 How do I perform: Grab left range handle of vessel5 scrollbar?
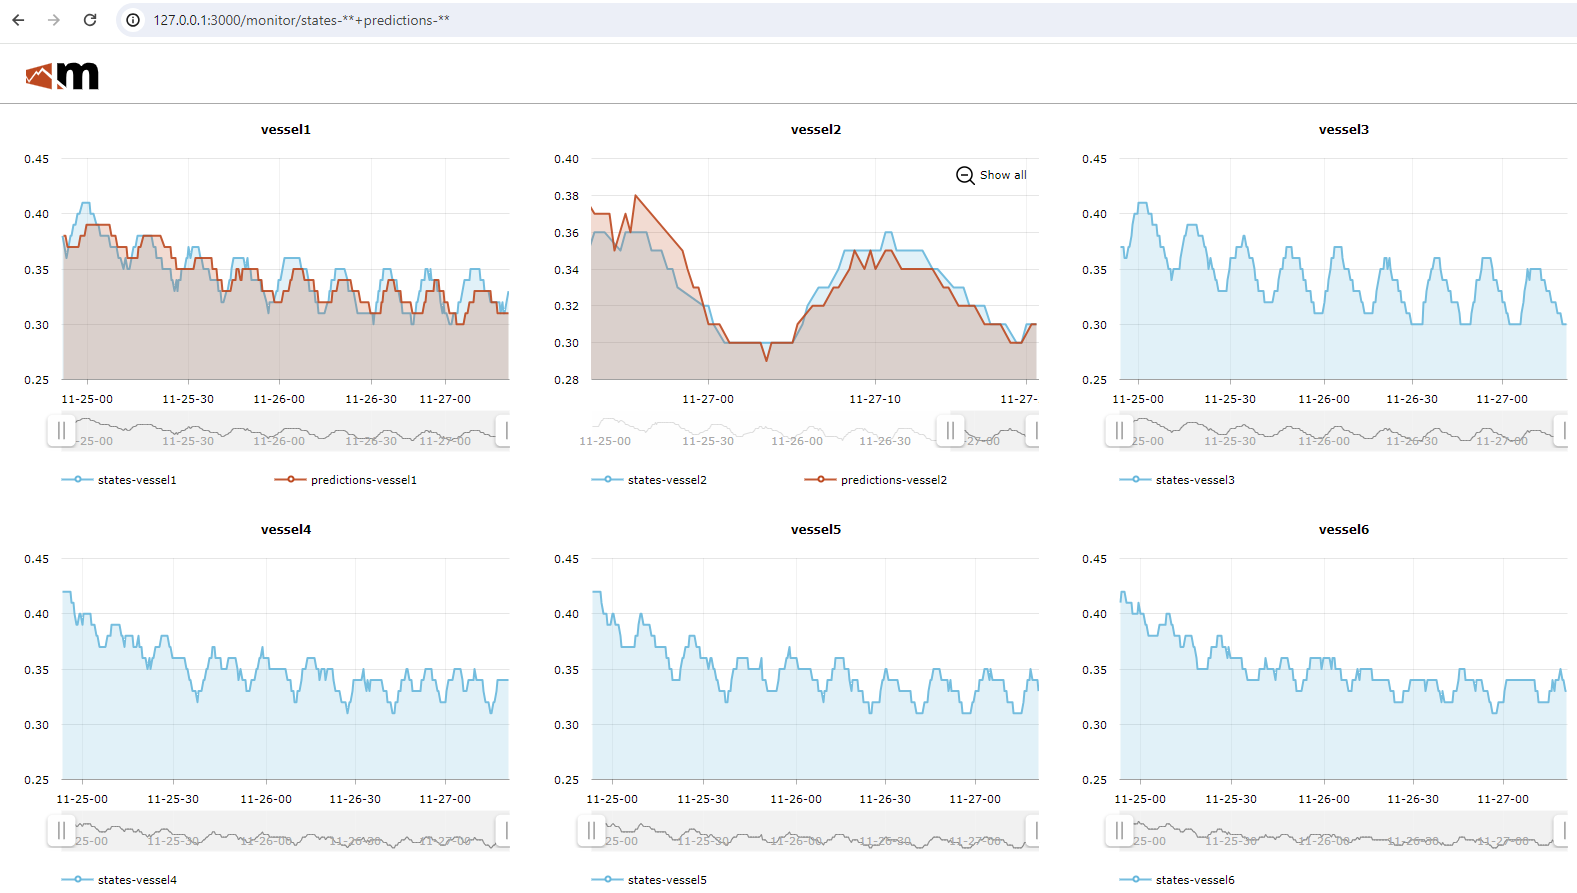pyautogui.click(x=591, y=831)
